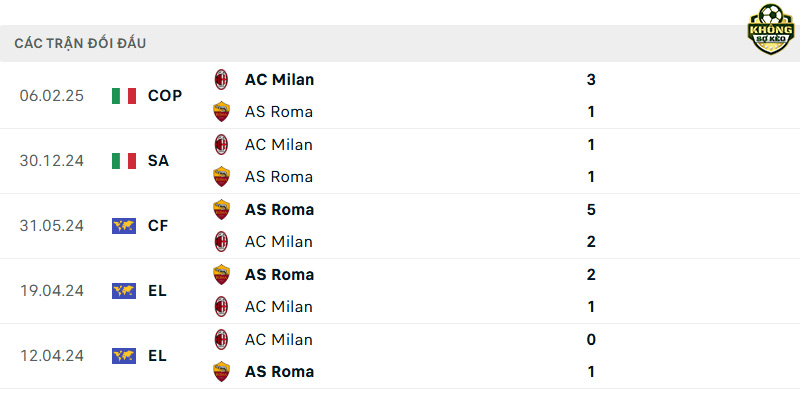Click AC Milan crest in 06.02.25 match

221,80
